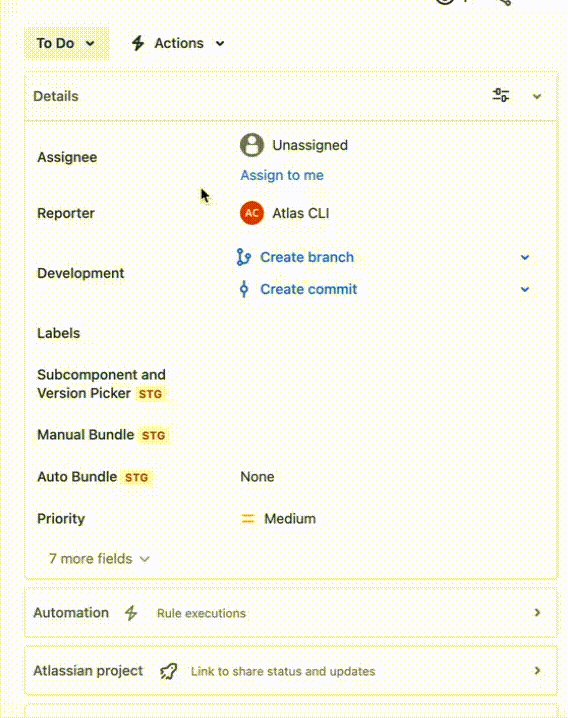Expand 7 more fields
The image size is (568, 718).
pyautogui.click(x=99, y=559)
